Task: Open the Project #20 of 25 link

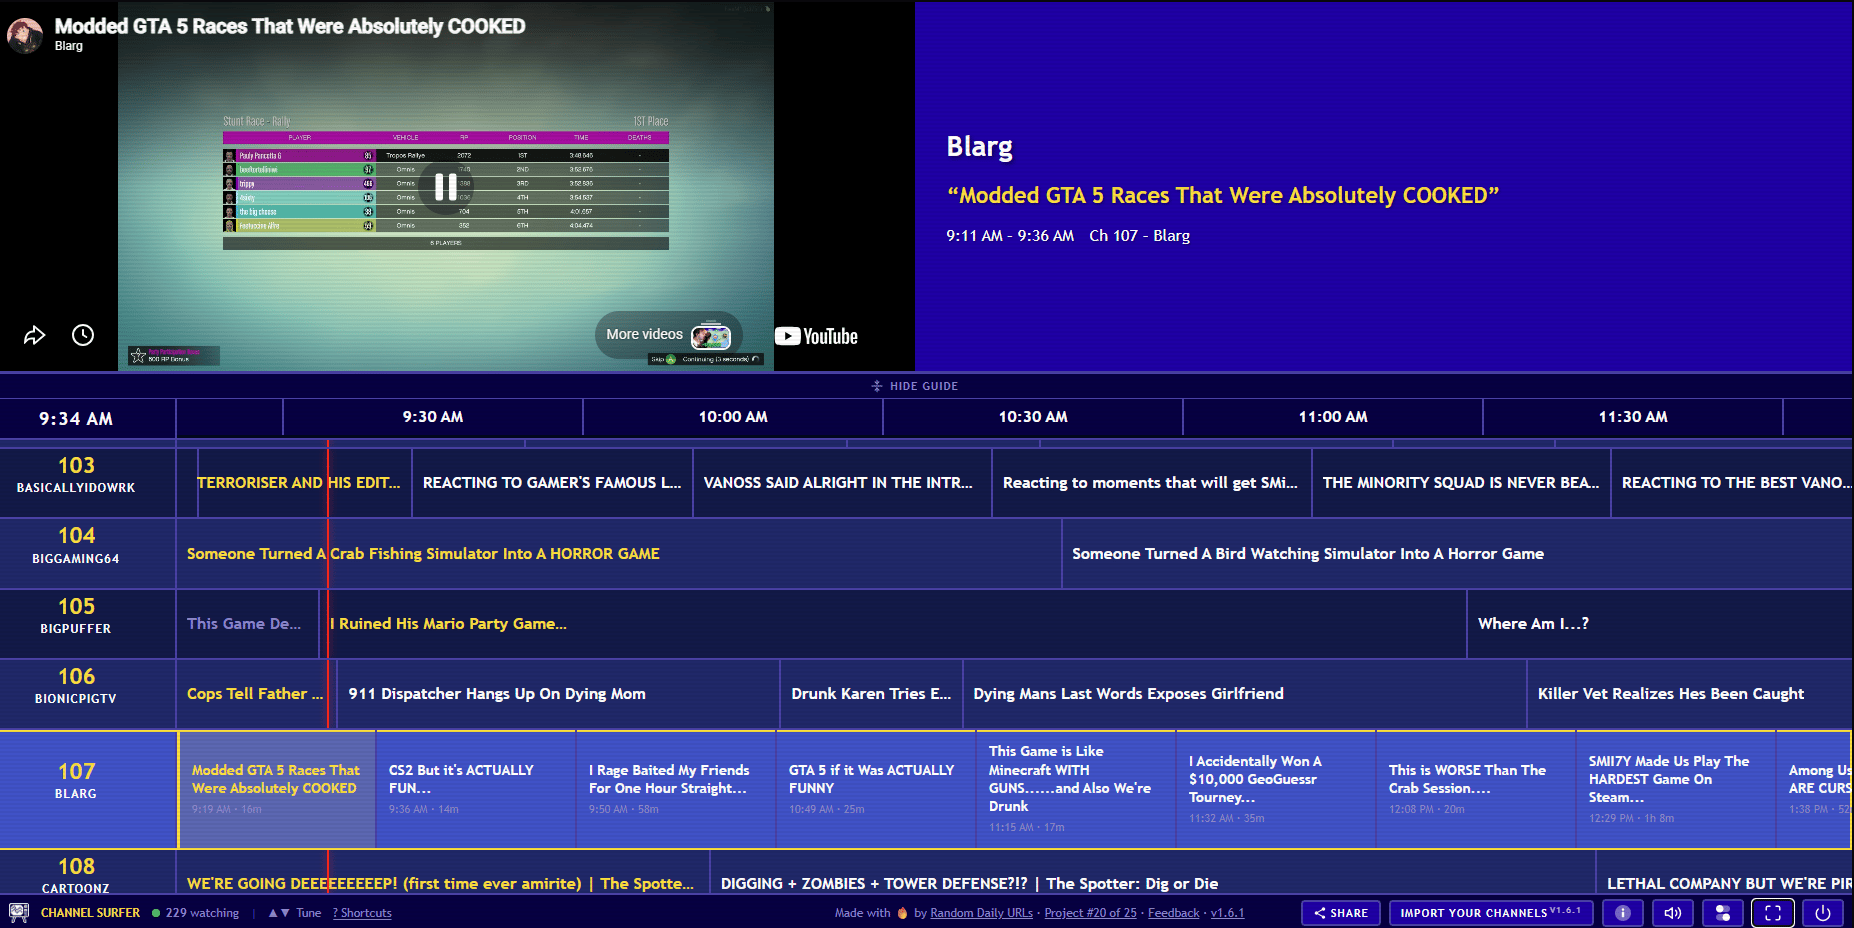Action: click(1090, 913)
